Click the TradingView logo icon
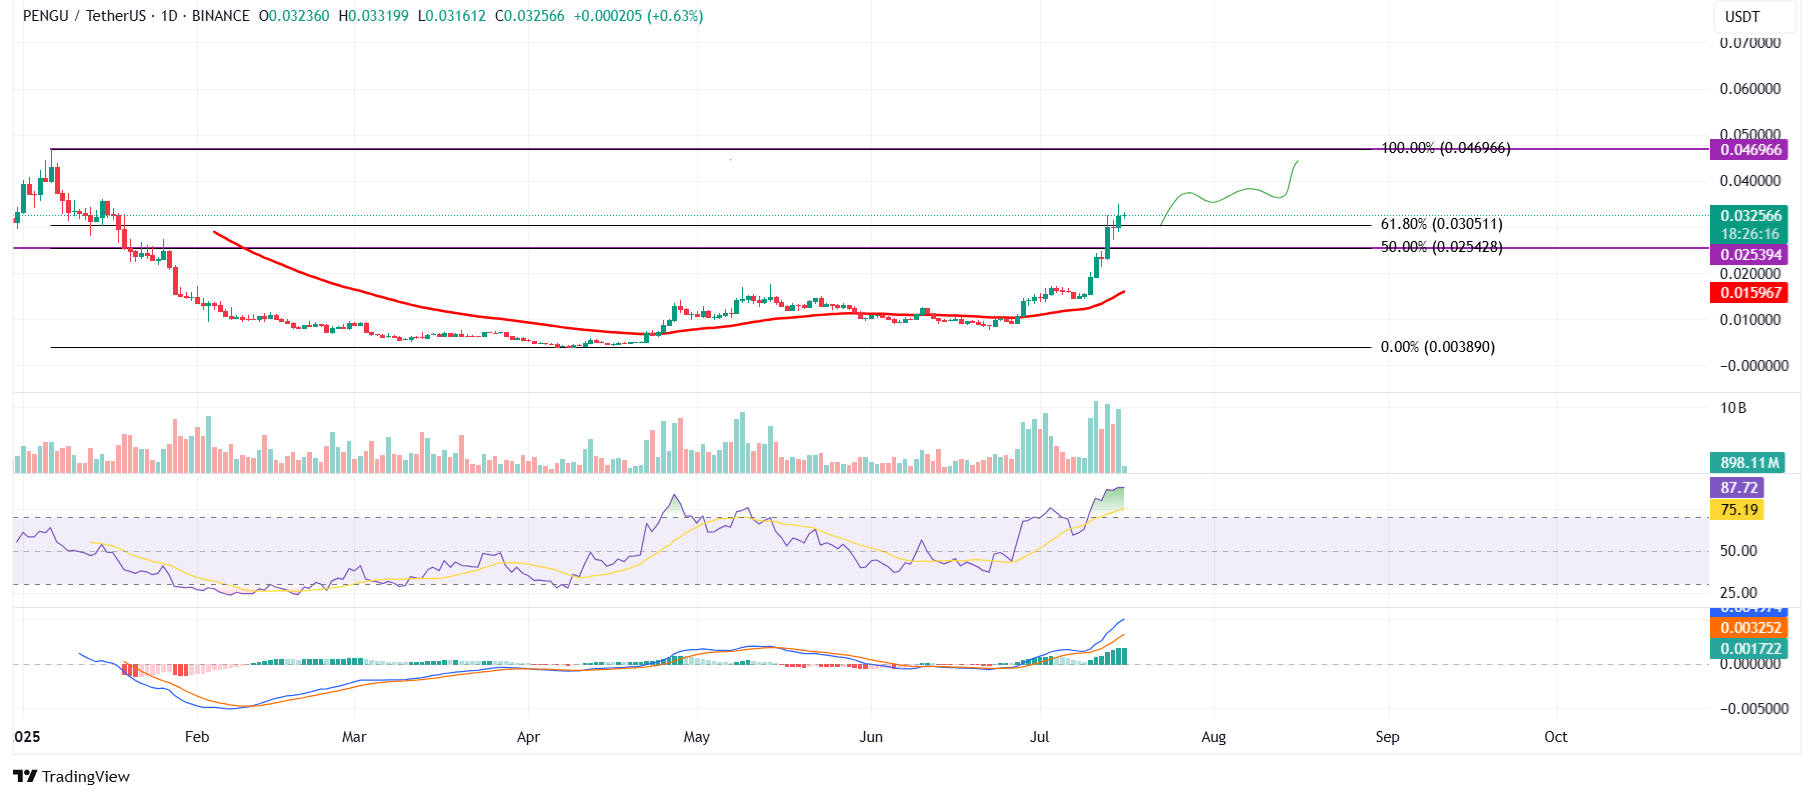Screen dimensions: 1814x798 coord(25,777)
